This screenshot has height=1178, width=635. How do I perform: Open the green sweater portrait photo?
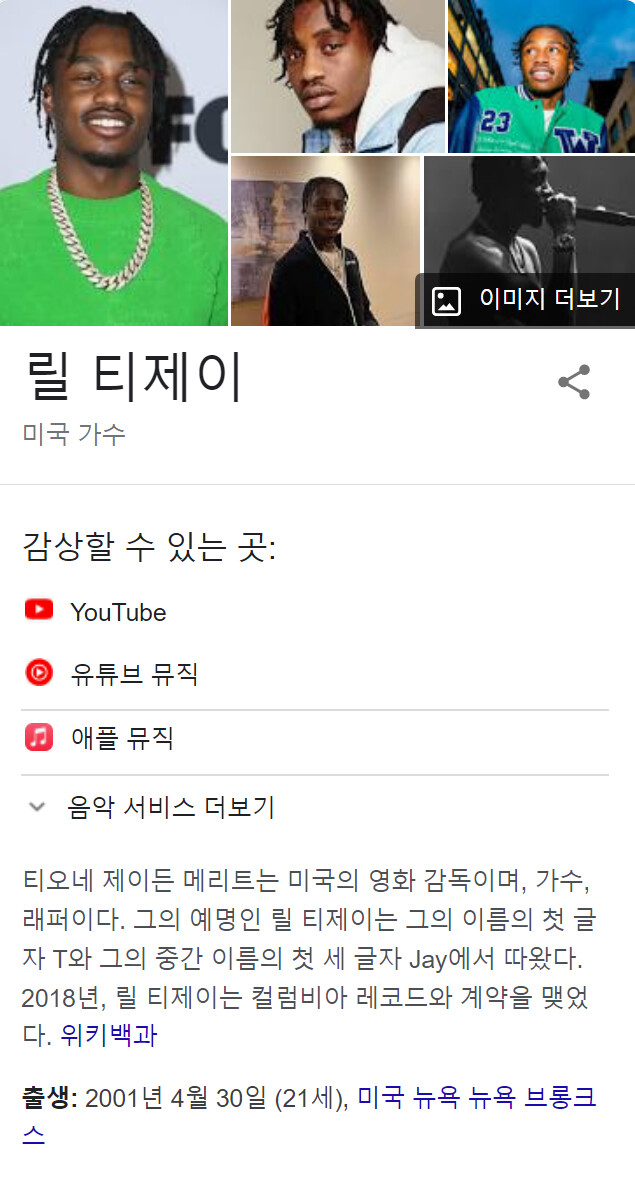tap(113, 162)
